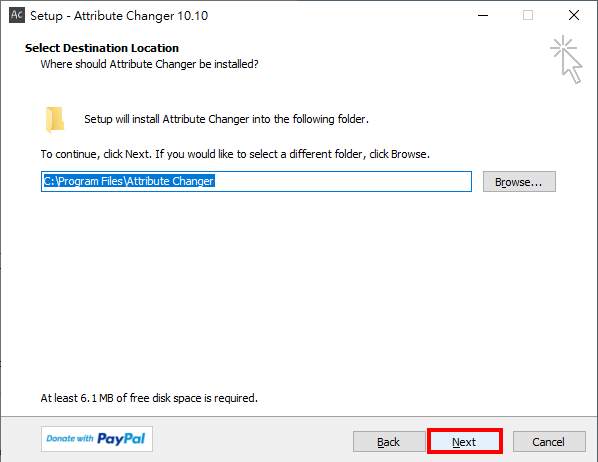Click the 'Setup will install Attribute Changer' sentence

pyautogui.click(x=227, y=119)
